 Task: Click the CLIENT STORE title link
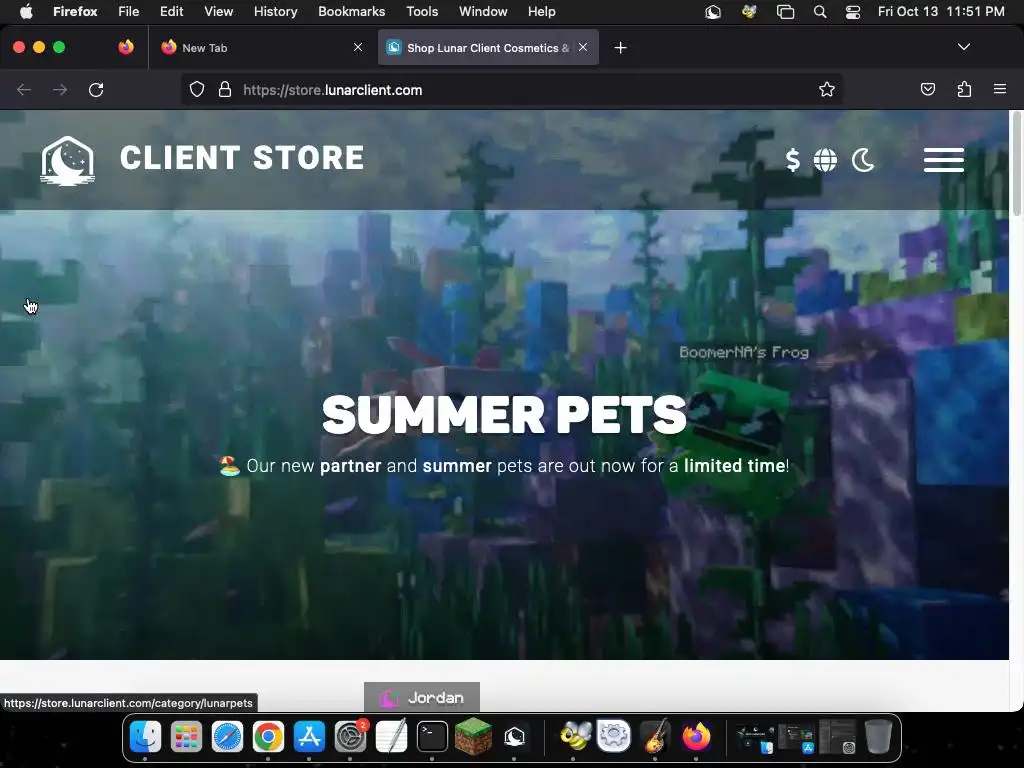click(242, 158)
